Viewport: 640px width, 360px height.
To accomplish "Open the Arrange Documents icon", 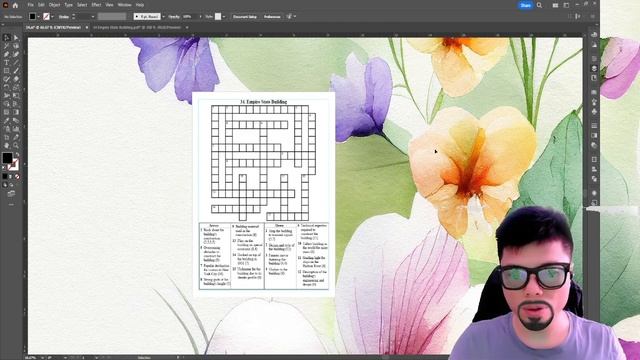I will pos(555,5).
